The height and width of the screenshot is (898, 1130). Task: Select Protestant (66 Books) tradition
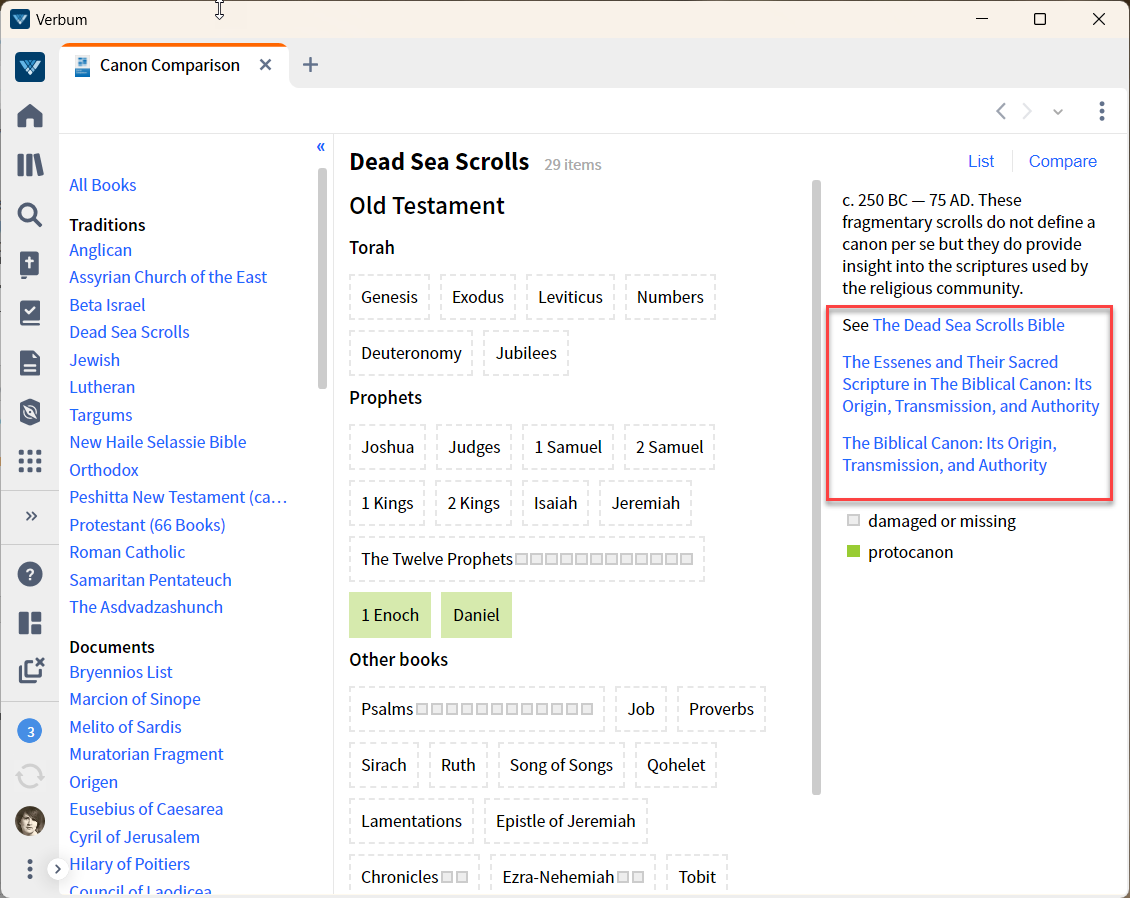click(147, 525)
